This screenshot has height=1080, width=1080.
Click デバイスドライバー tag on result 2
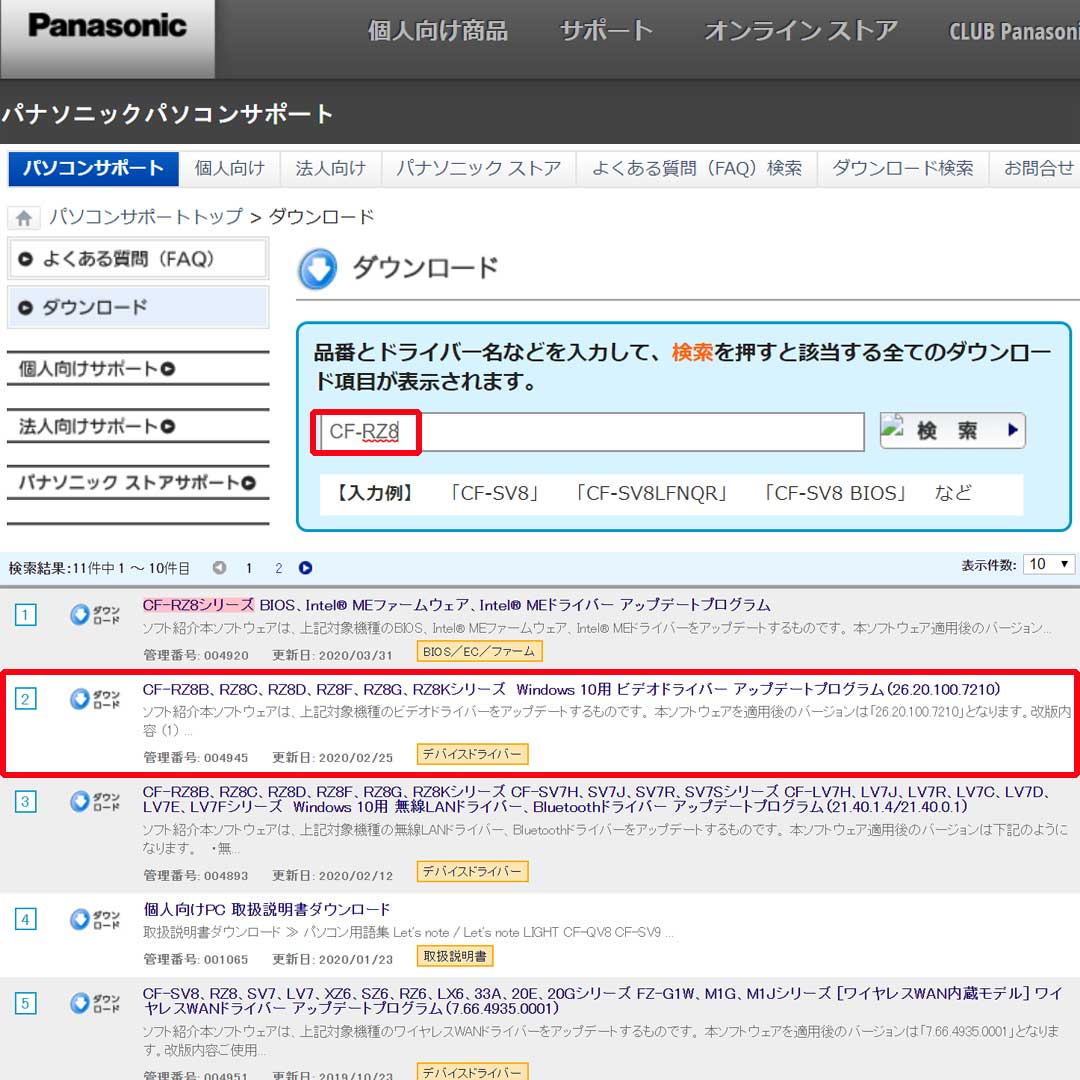[x=472, y=754]
